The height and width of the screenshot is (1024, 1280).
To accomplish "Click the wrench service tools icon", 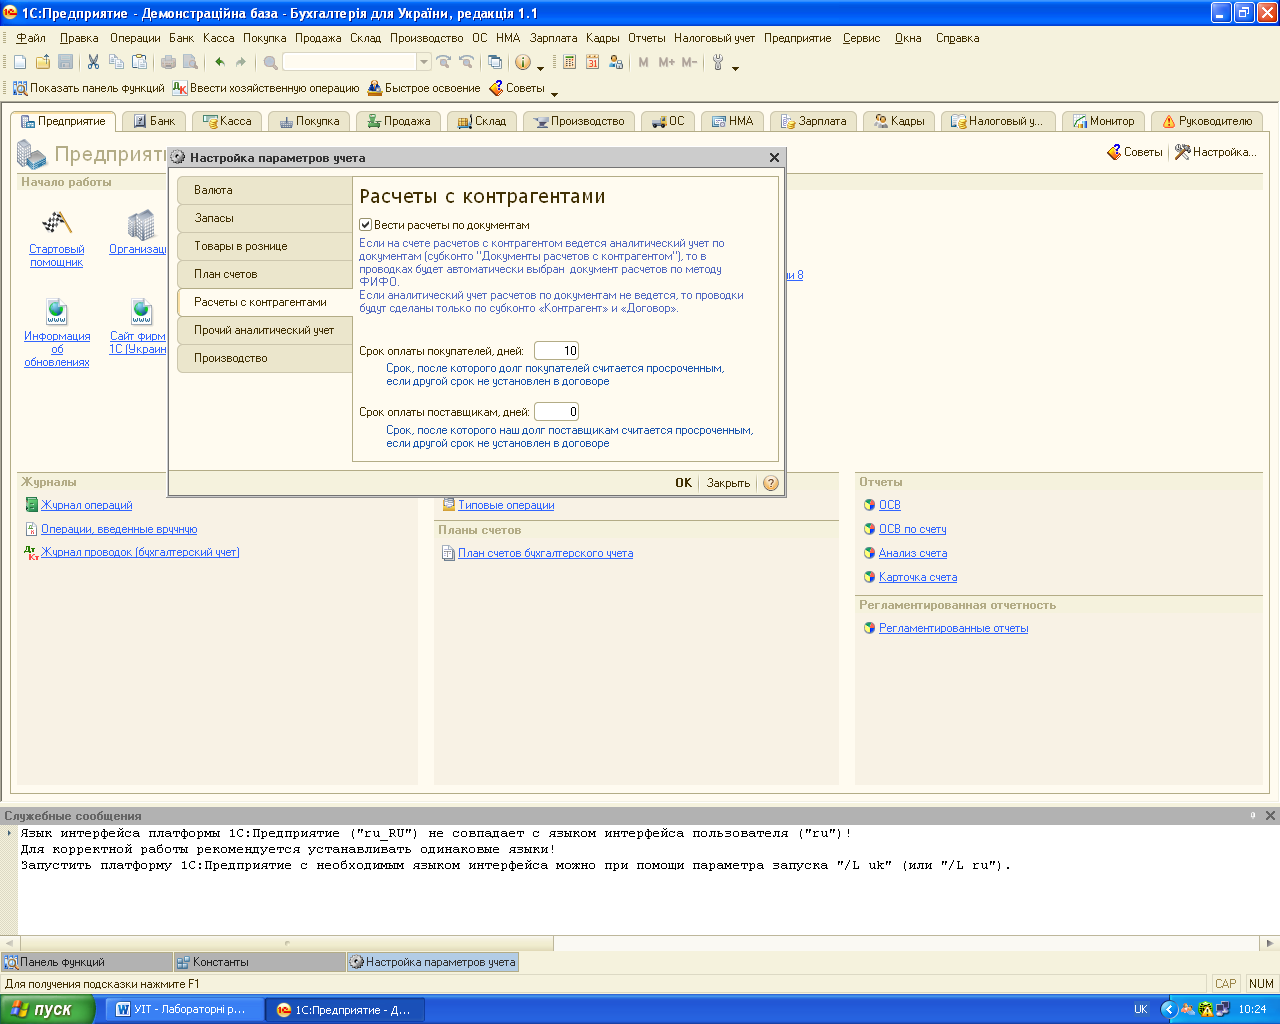I will (717, 62).
